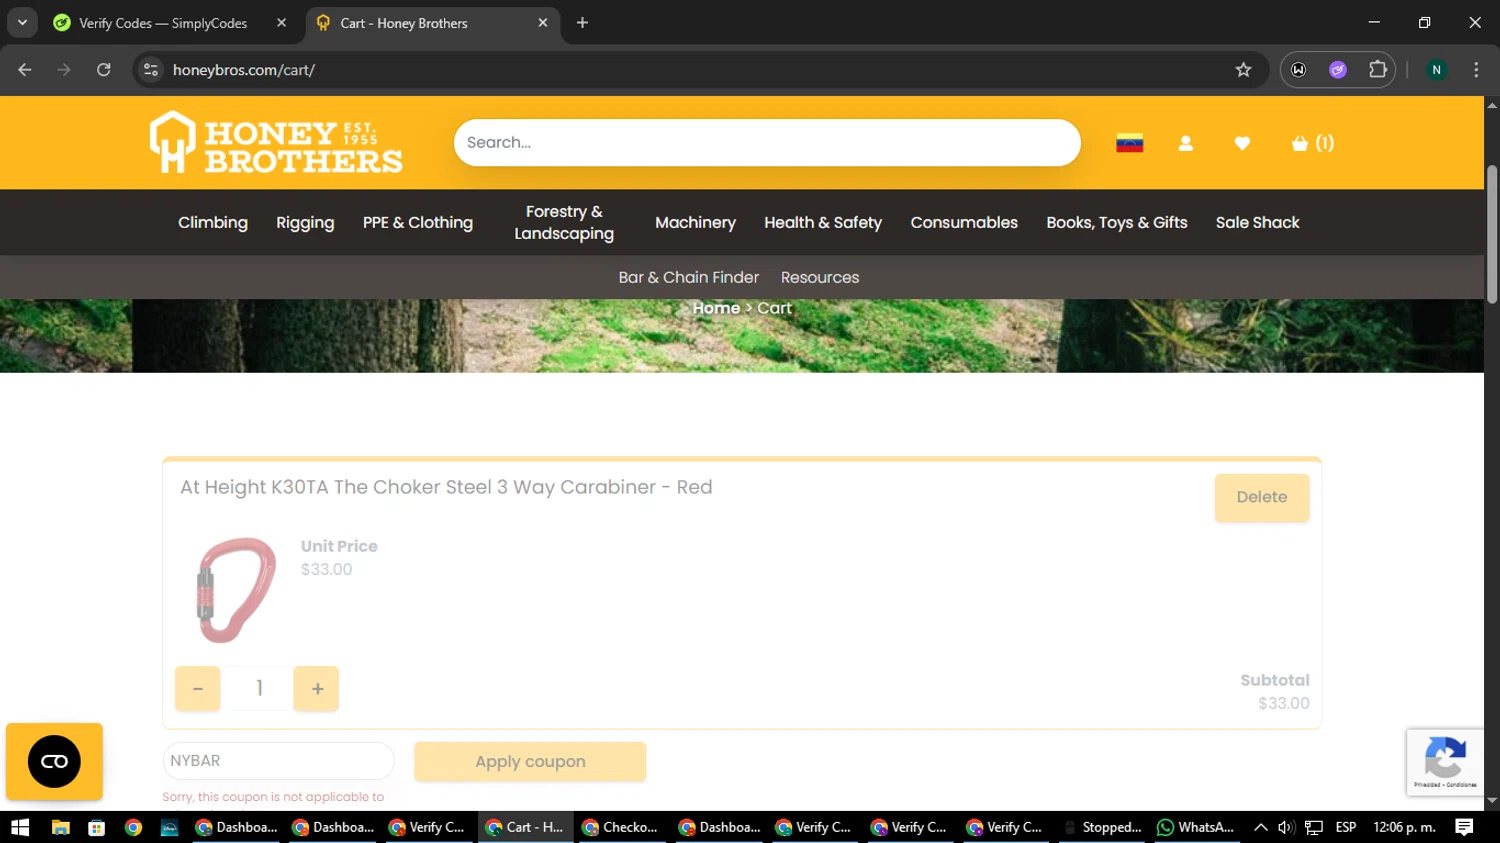
Task: Open the wishlist heart icon
Action: [1242, 143]
